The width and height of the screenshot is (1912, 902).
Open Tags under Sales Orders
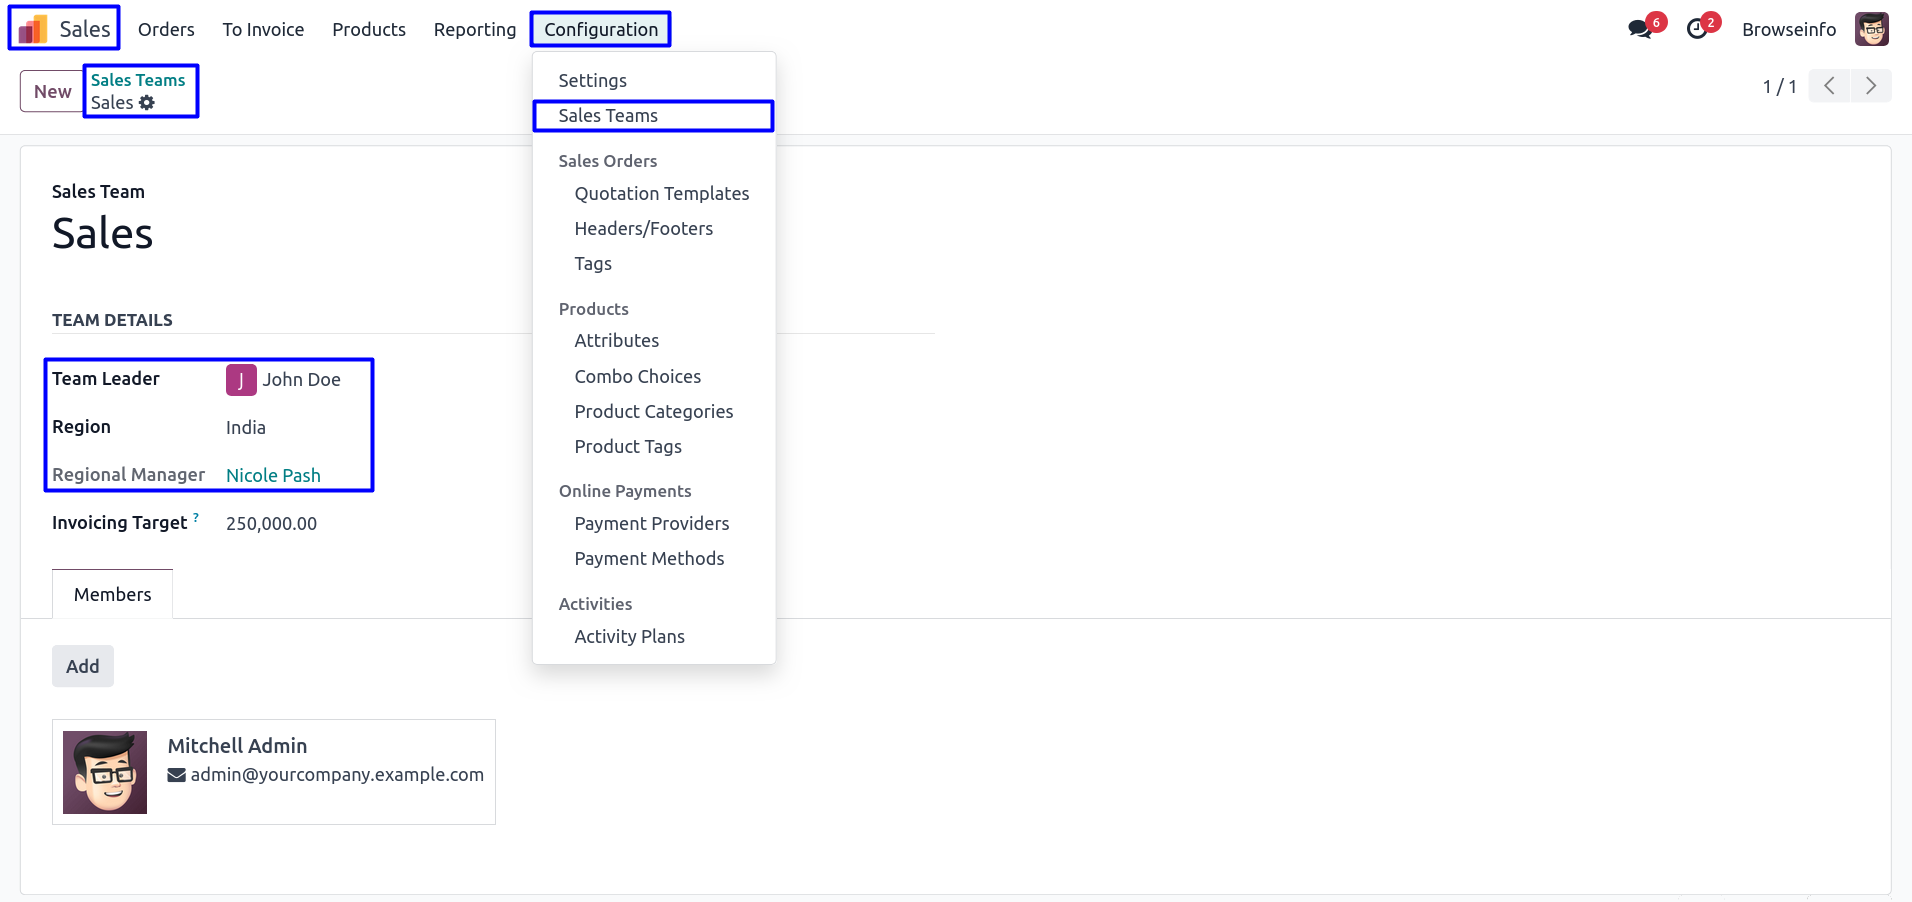pyautogui.click(x=654, y=264)
